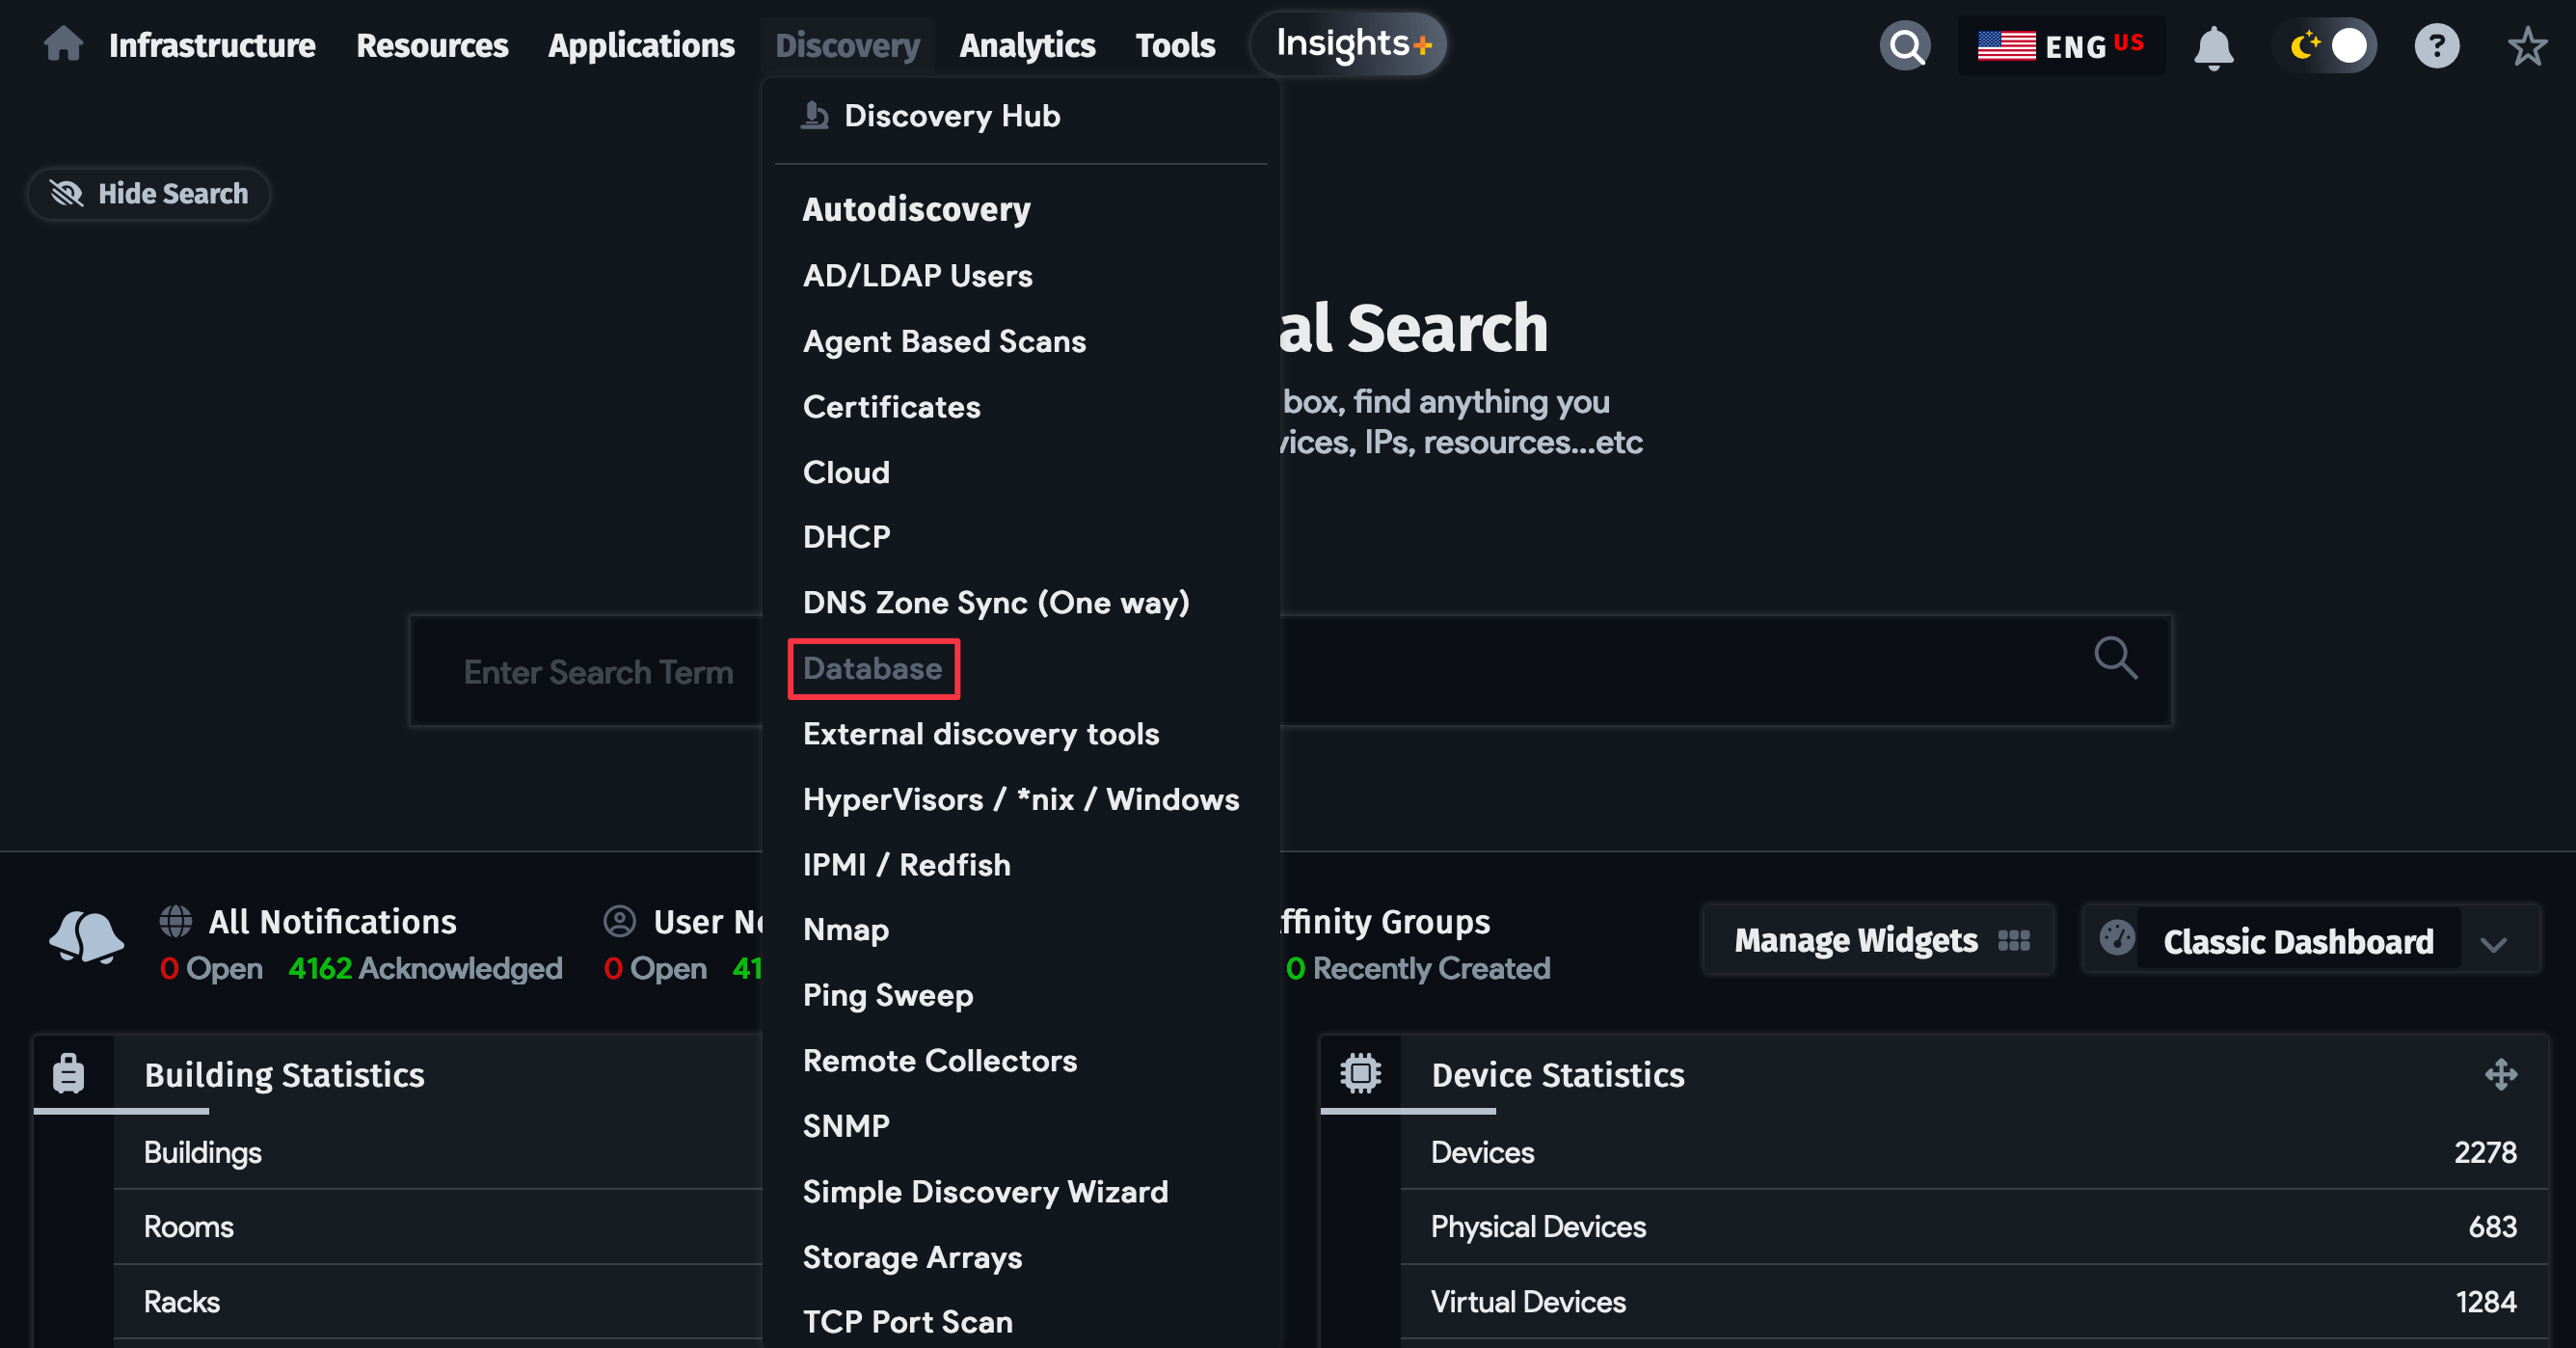Open help via the question mark icon

[2436, 45]
